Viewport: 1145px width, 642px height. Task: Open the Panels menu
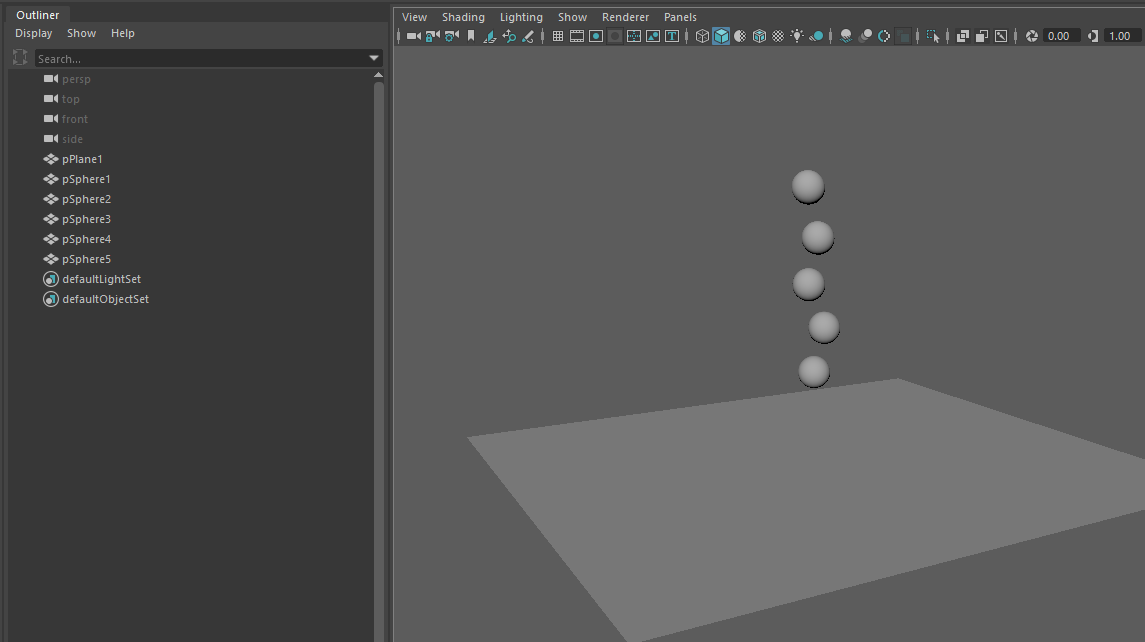click(x=680, y=17)
